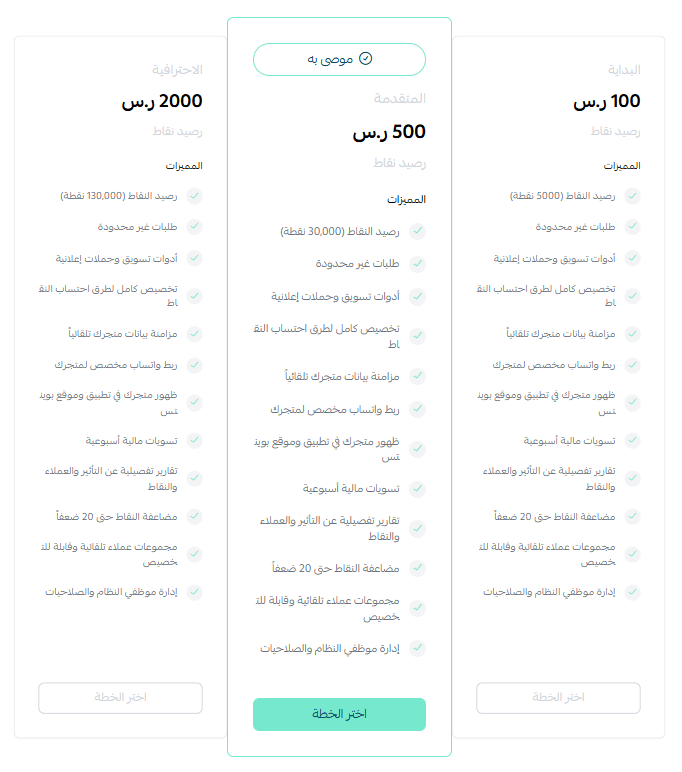This screenshot has height=772, width=682.
Task: Click the check icon beside 130,000 points balance
Action: [195, 196]
